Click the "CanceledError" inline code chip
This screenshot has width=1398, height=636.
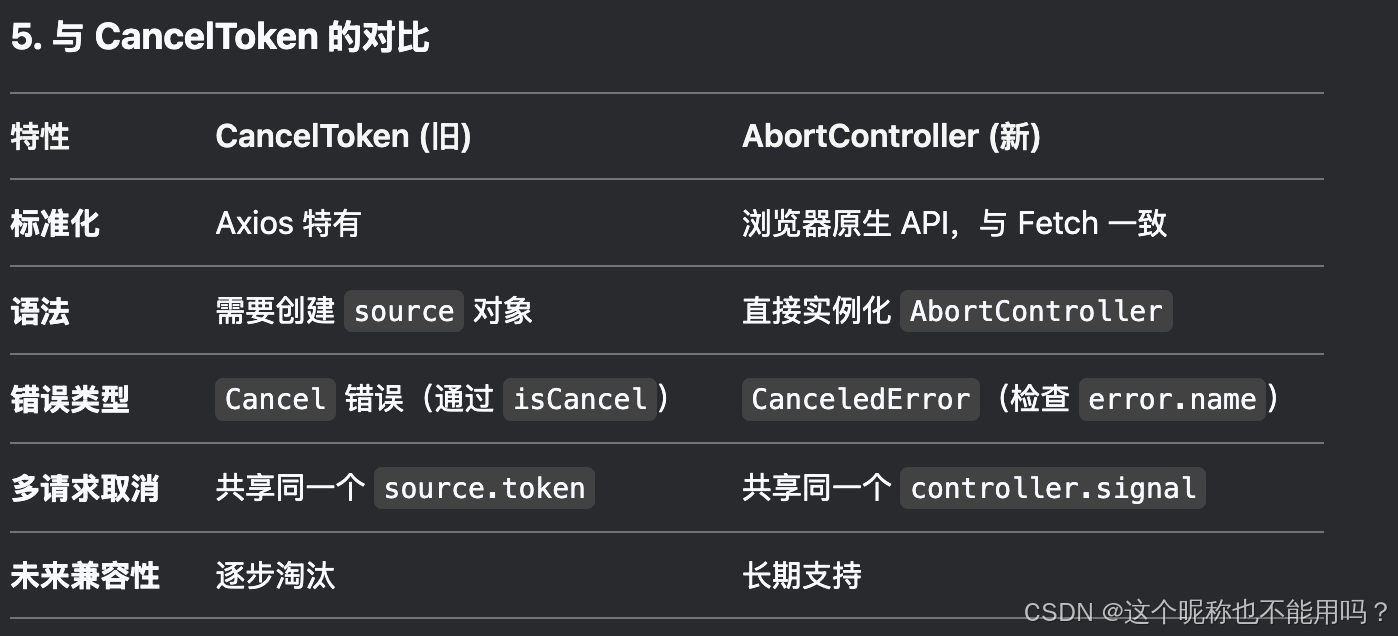point(860,400)
